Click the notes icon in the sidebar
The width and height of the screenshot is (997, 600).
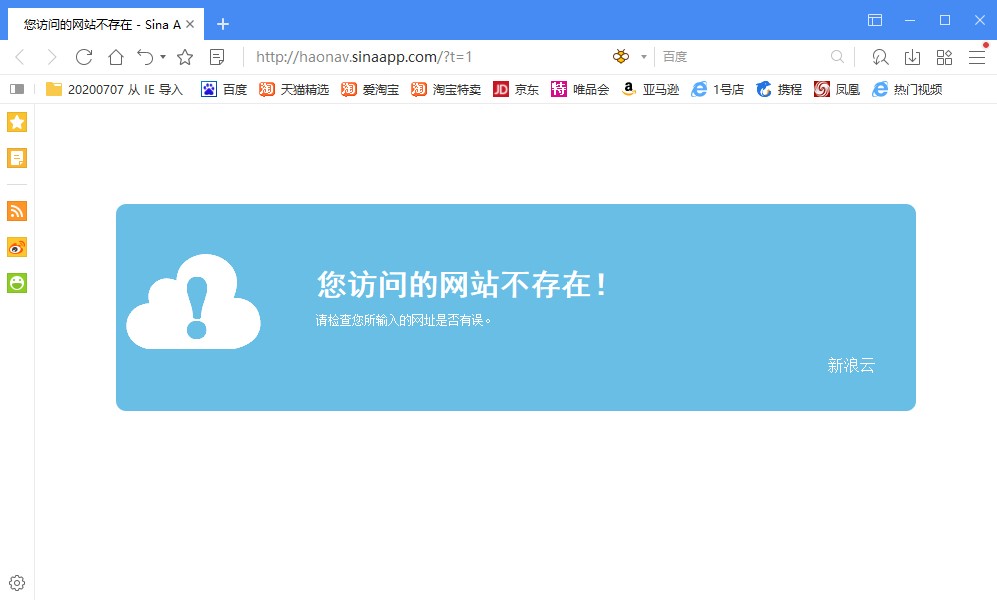[x=16, y=157]
